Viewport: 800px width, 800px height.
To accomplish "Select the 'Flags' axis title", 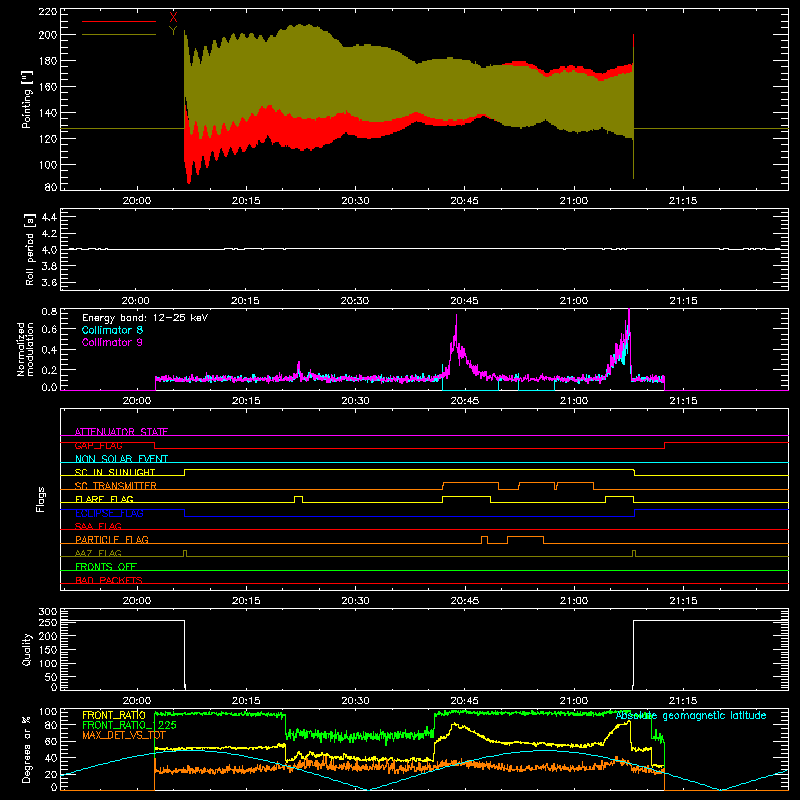I will pyautogui.click(x=41, y=499).
